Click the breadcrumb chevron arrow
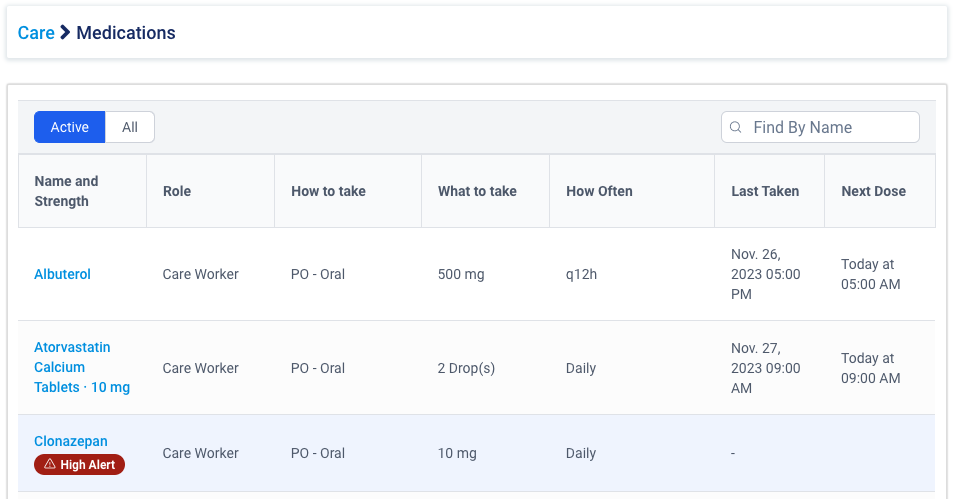The image size is (956, 499). click(65, 32)
